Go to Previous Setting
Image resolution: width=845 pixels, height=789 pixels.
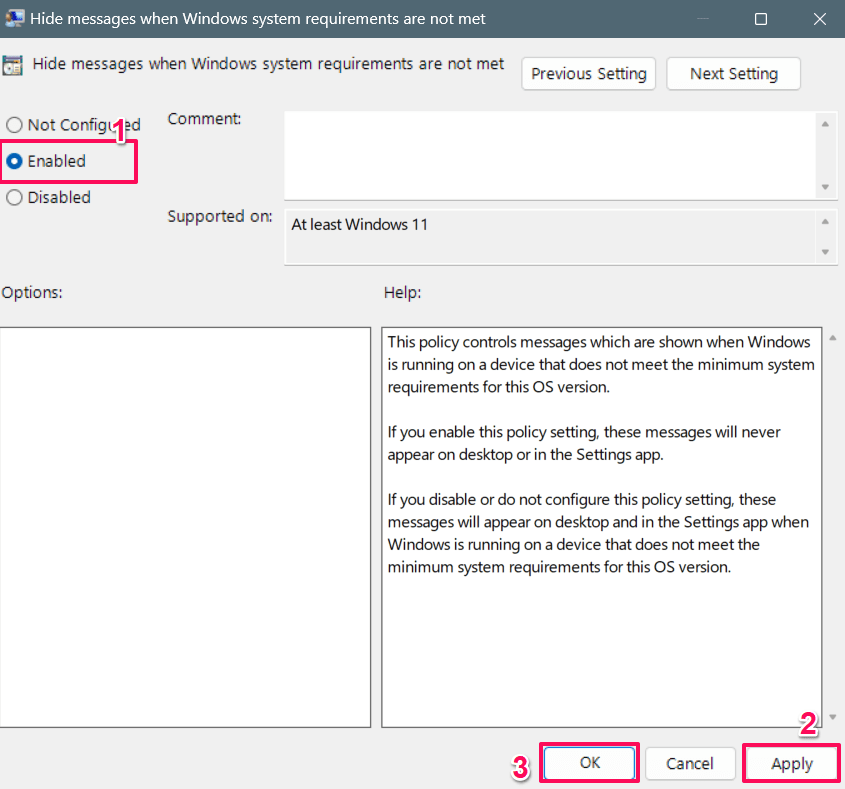[588, 74]
